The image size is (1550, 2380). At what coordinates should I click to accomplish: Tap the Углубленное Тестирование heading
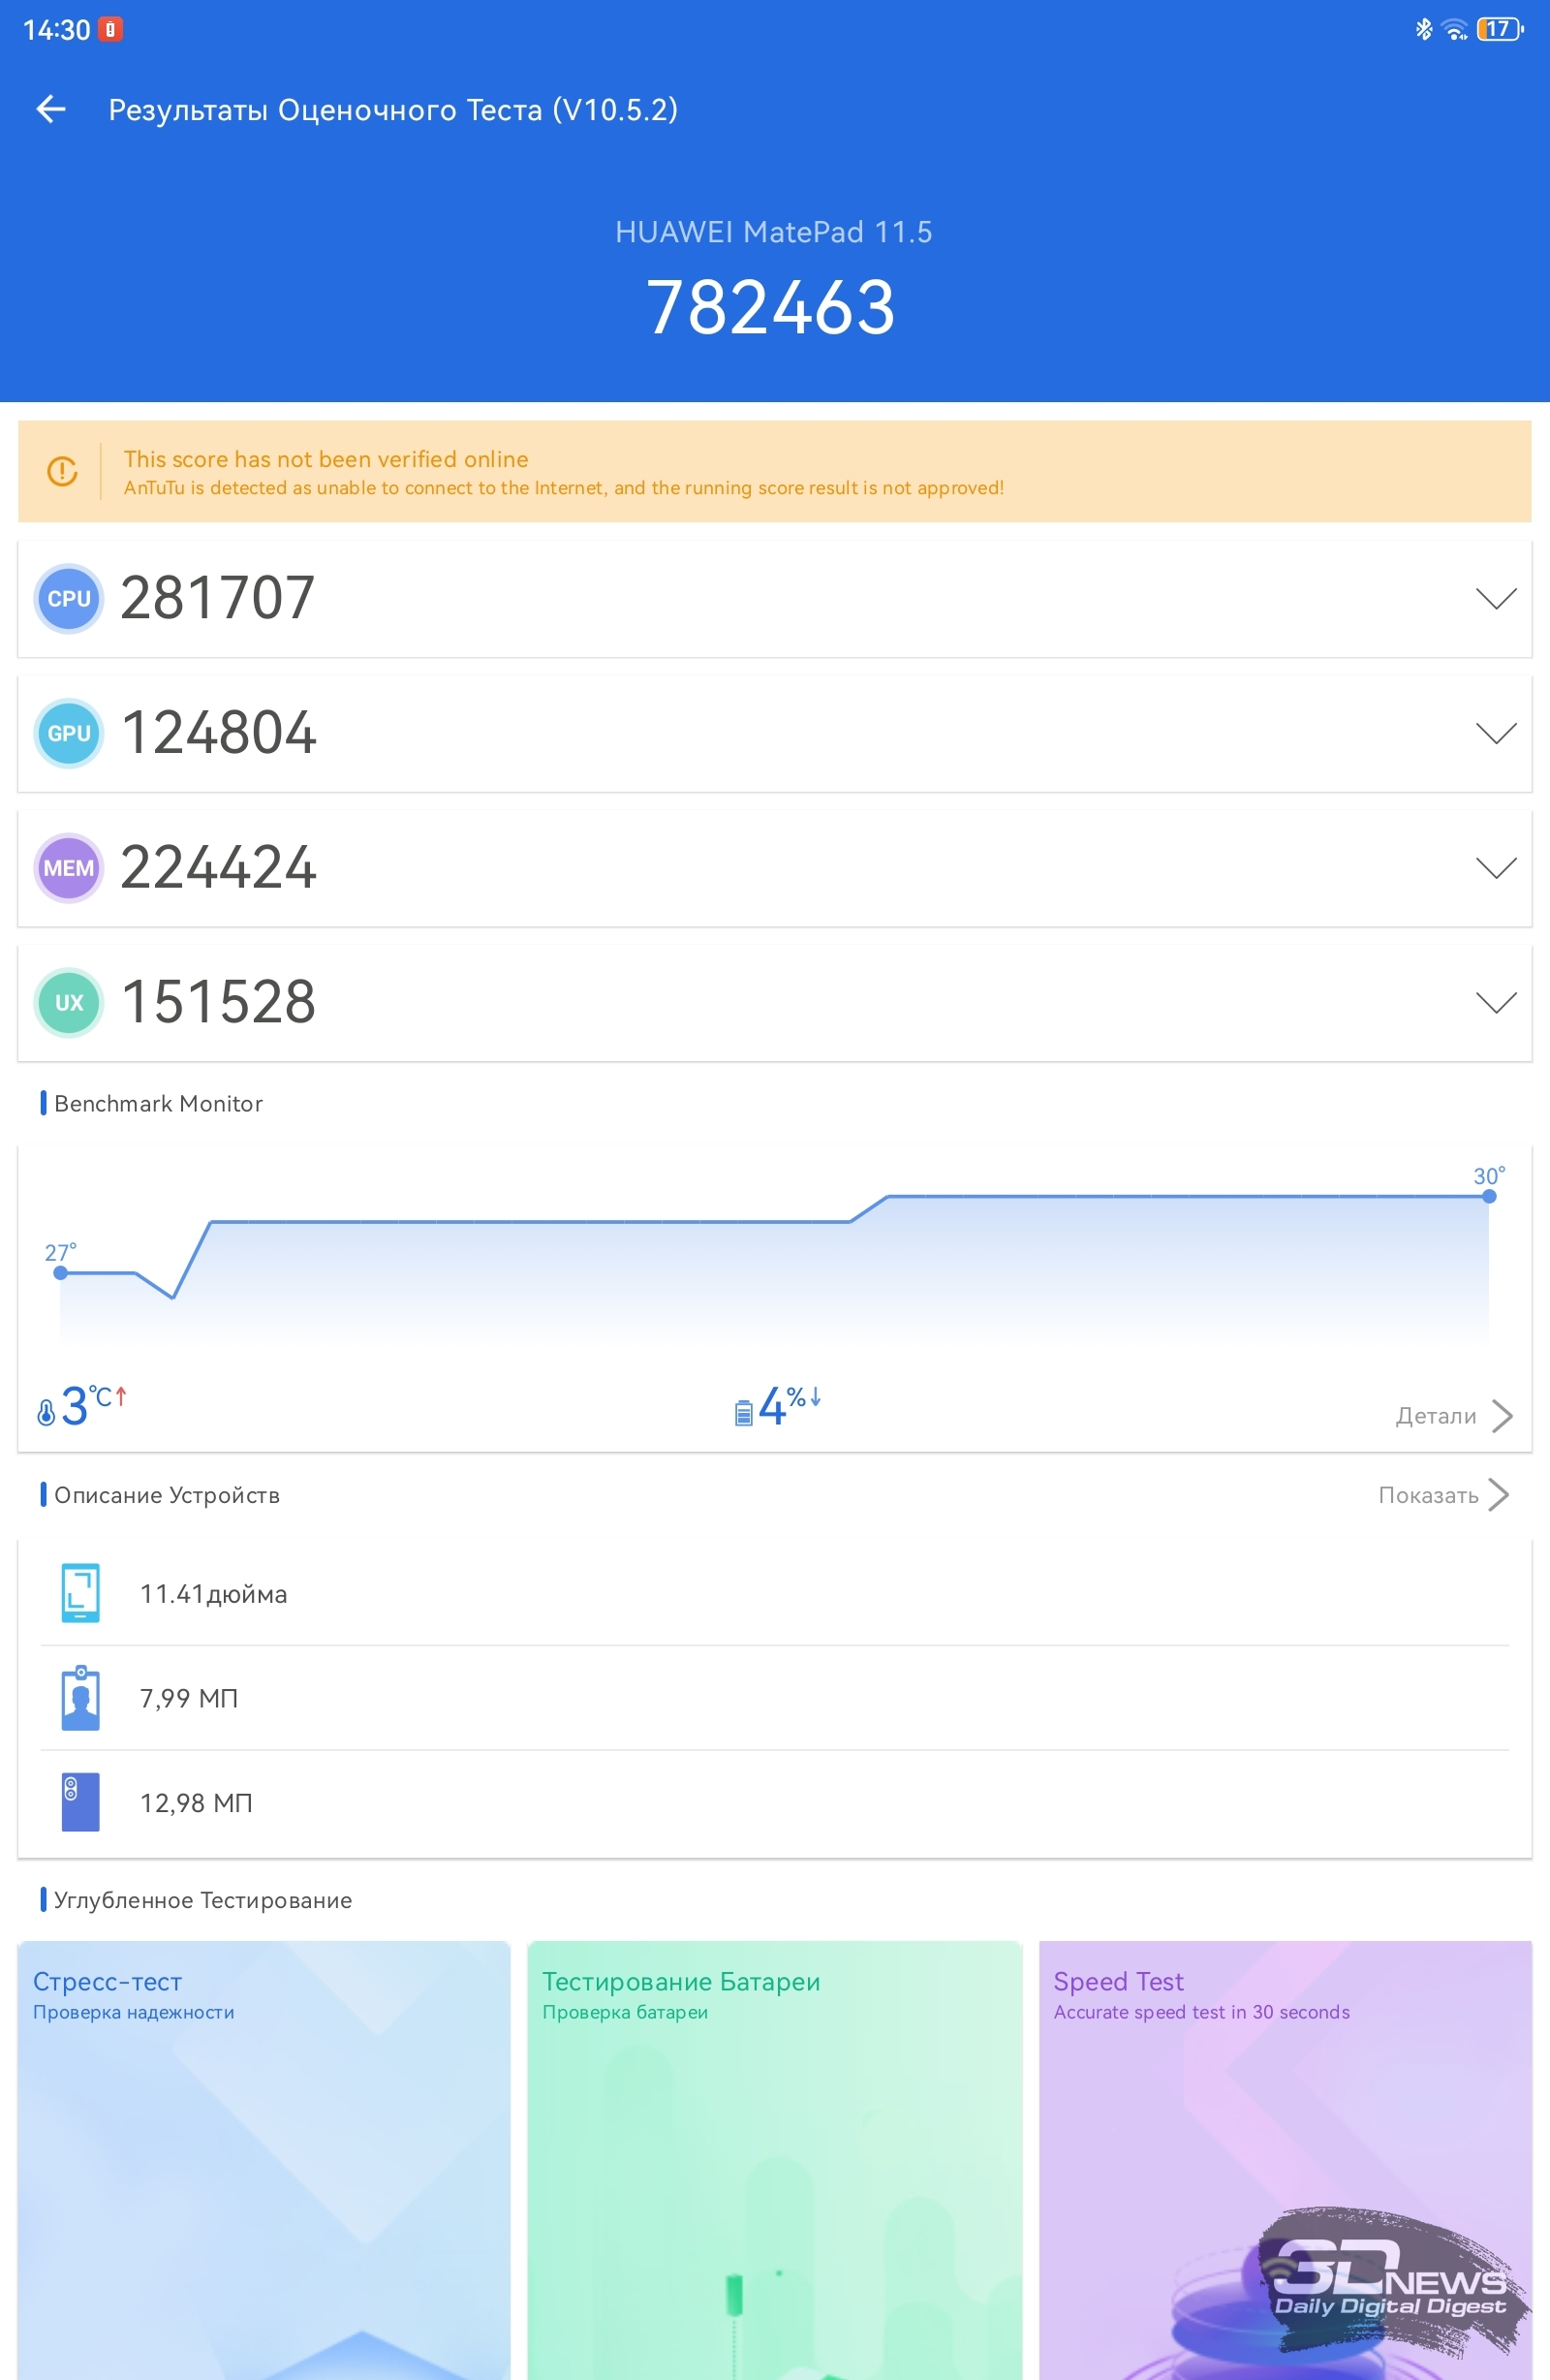[x=203, y=1900]
